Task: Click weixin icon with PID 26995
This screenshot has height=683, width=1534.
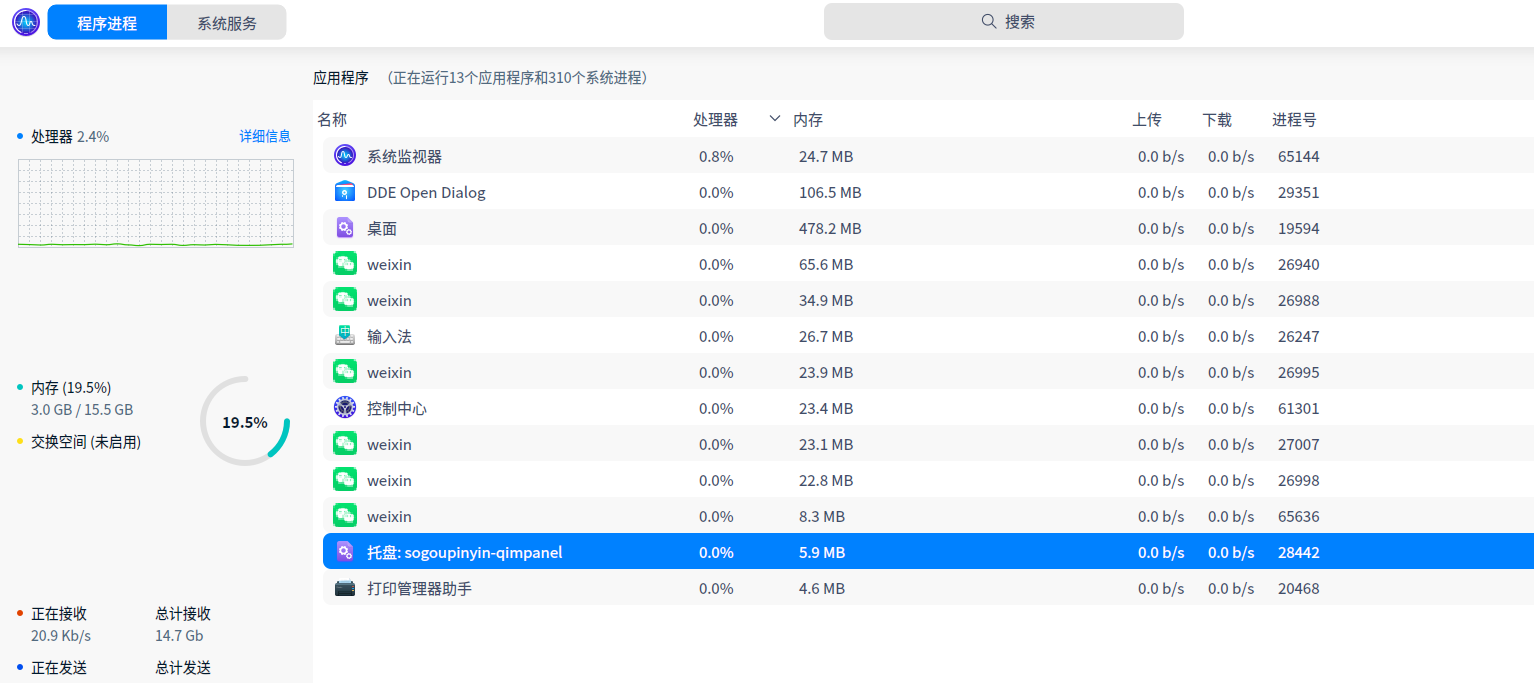Action: 345,371
